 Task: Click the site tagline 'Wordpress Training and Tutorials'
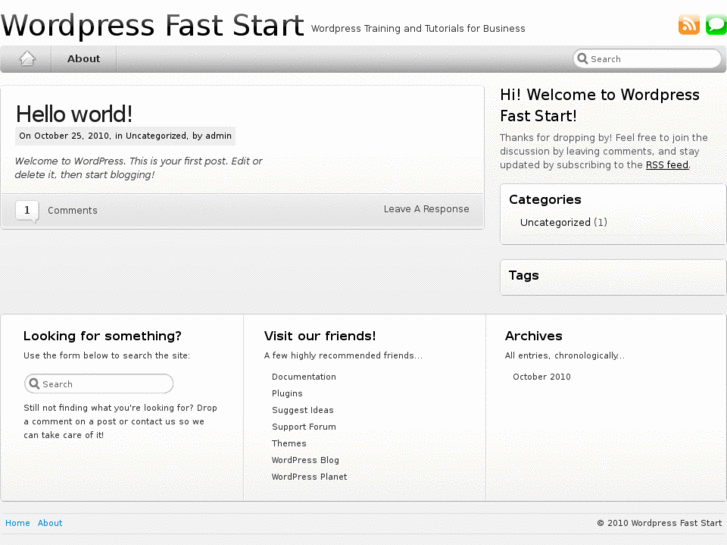[418, 29]
